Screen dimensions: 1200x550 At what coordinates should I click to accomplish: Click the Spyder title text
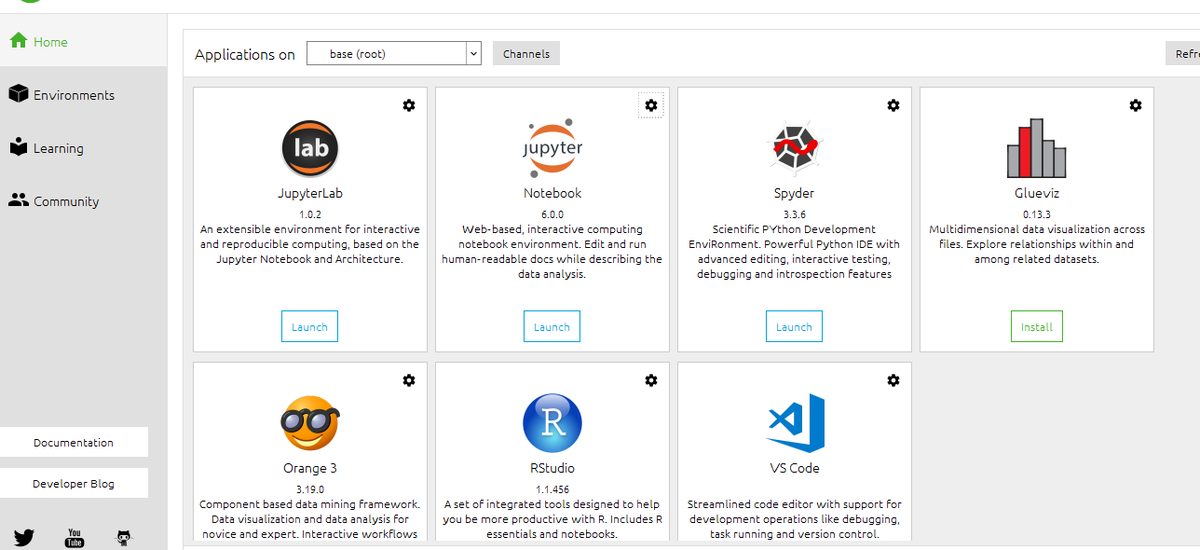pos(794,193)
